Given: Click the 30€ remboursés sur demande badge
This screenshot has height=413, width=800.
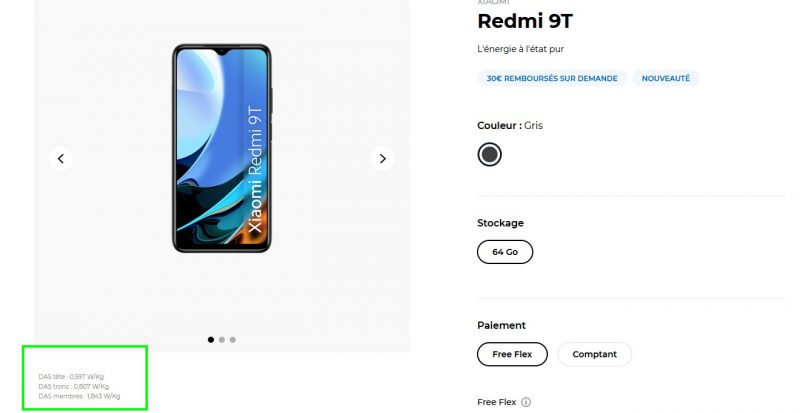Looking at the screenshot, I should click(552, 78).
